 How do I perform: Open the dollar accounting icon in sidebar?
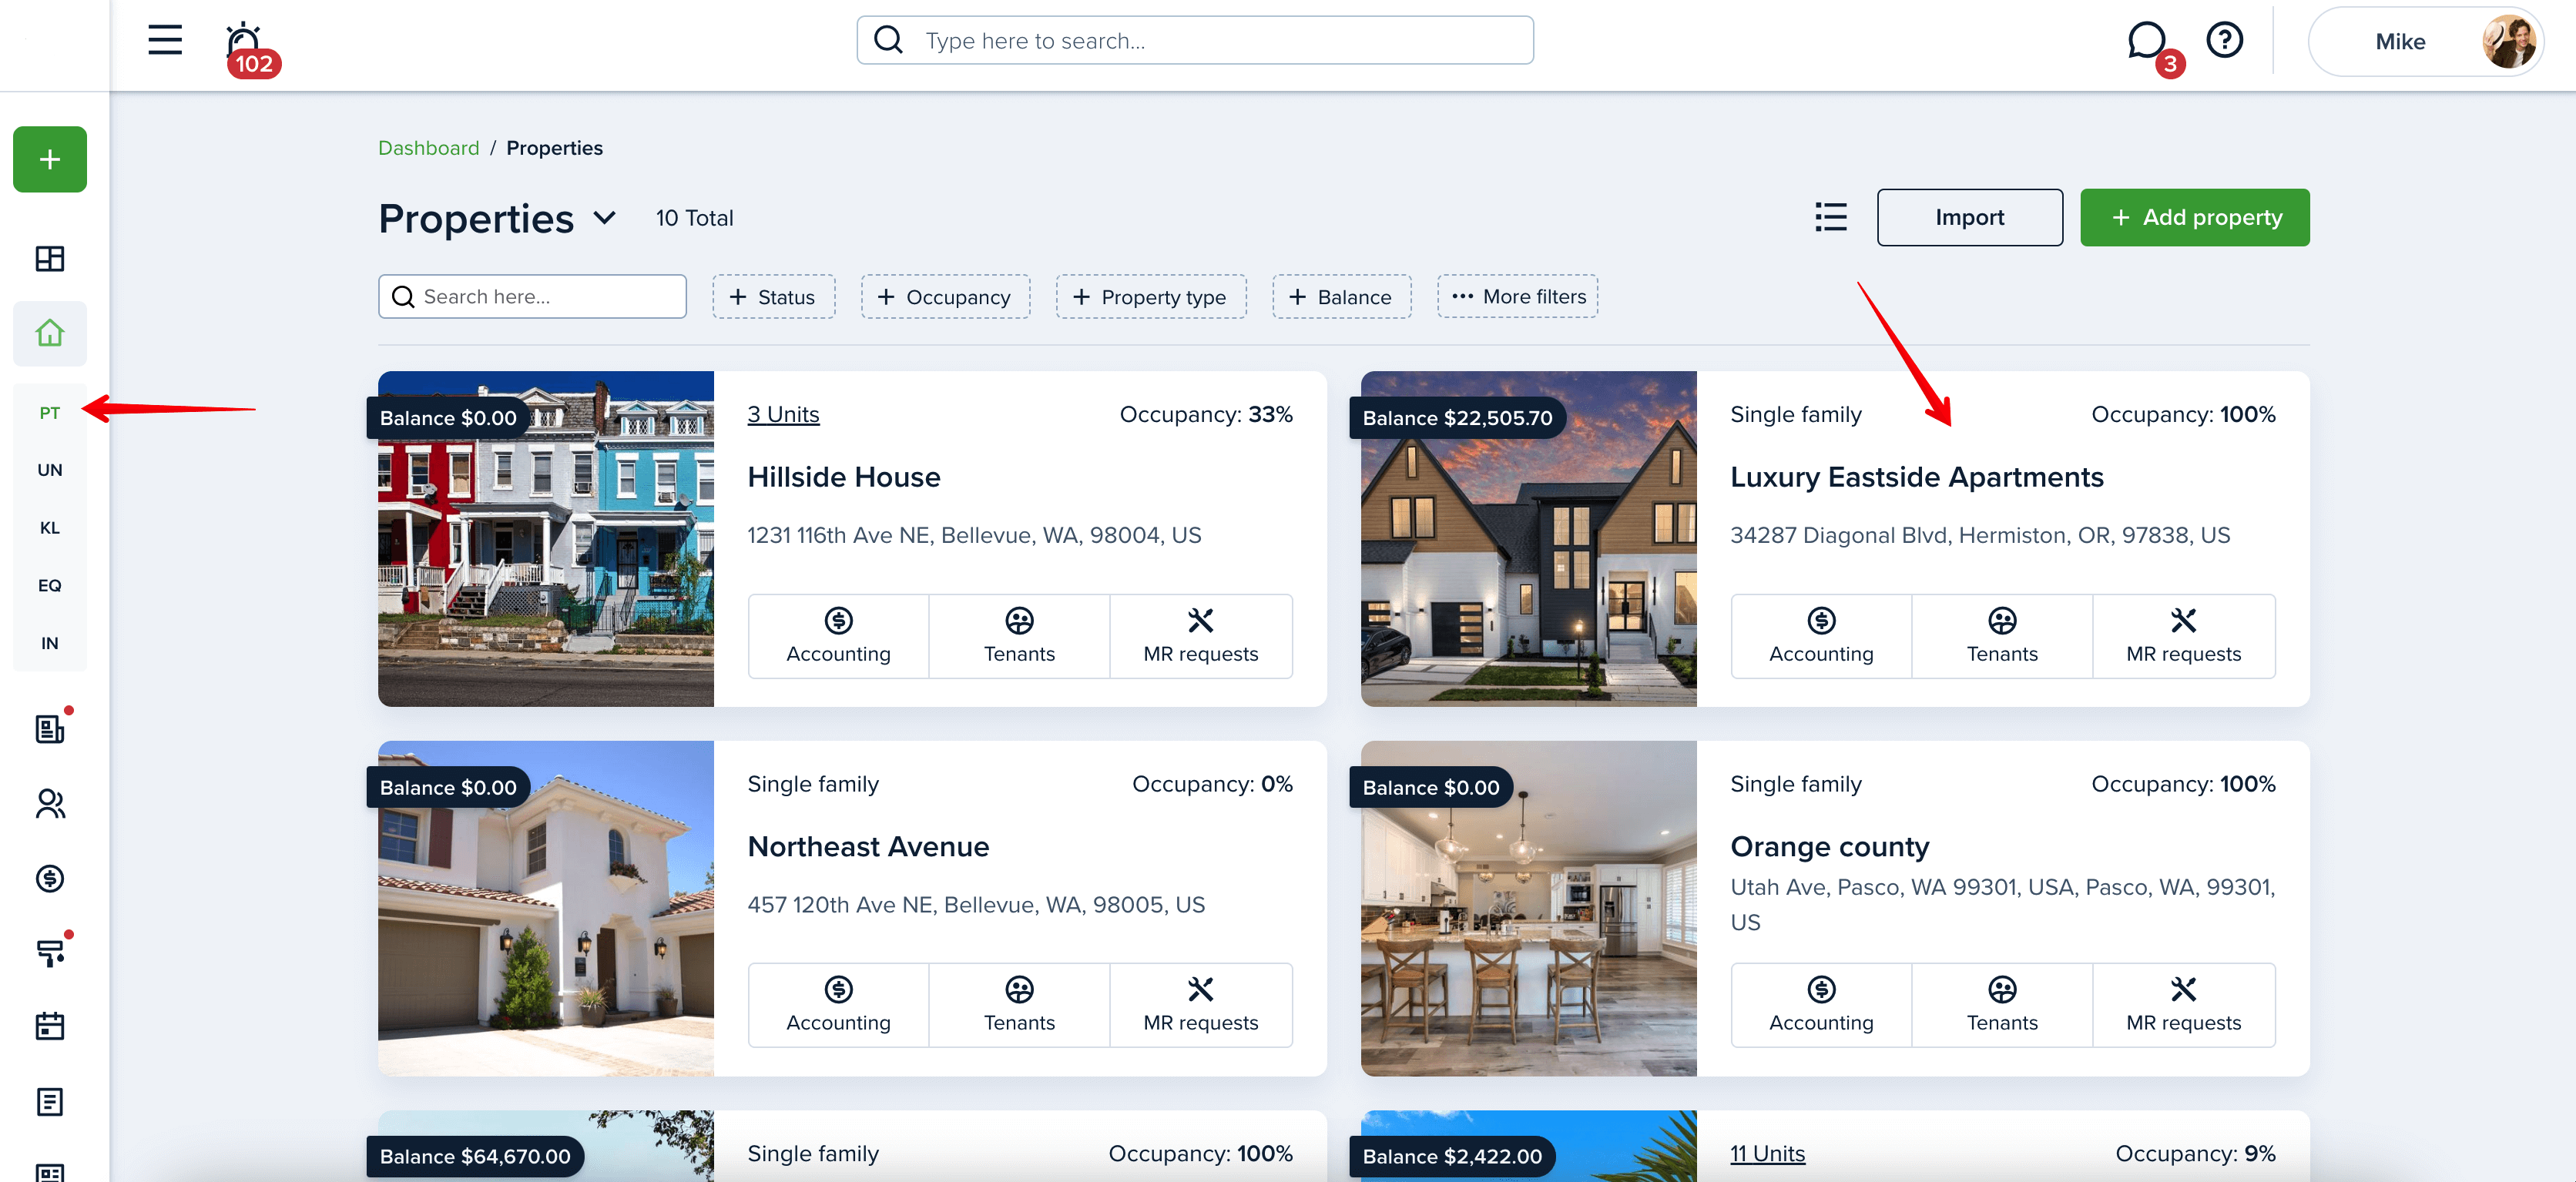(x=50, y=878)
